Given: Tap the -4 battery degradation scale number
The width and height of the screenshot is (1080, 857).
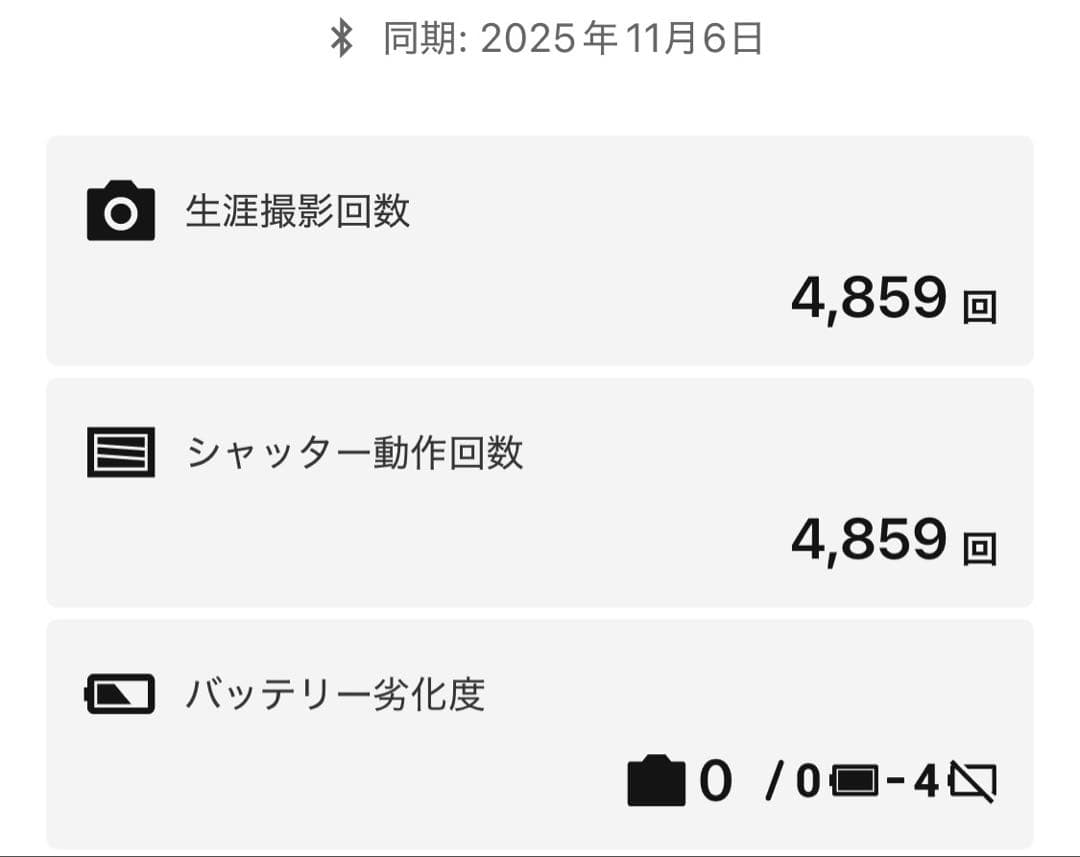Looking at the screenshot, I should coord(913,783).
